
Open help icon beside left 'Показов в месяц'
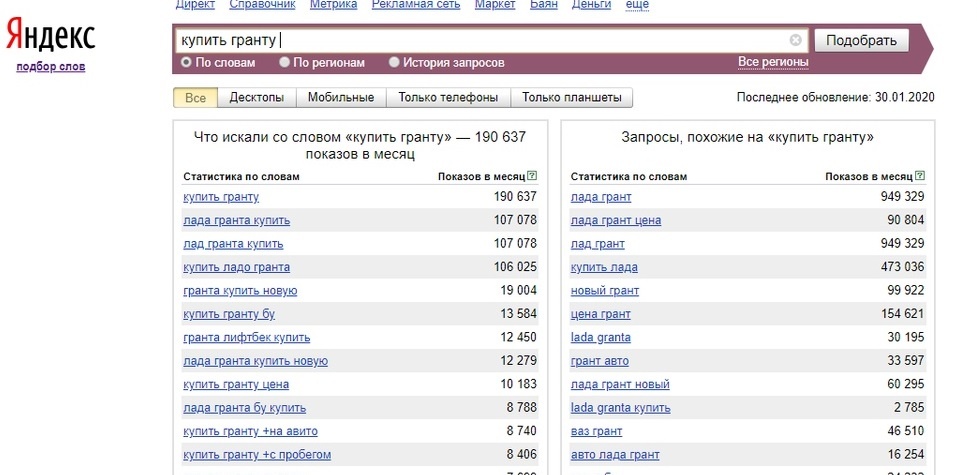pyautogui.click(x=531, y=176)
